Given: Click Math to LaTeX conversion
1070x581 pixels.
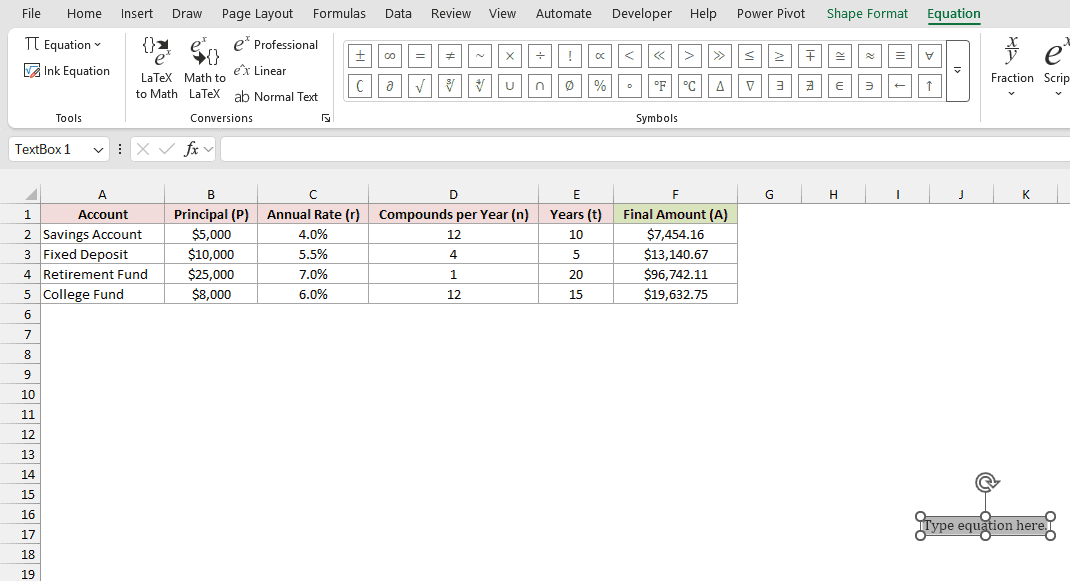Looking at the screenshot, I should click(205, 69).
